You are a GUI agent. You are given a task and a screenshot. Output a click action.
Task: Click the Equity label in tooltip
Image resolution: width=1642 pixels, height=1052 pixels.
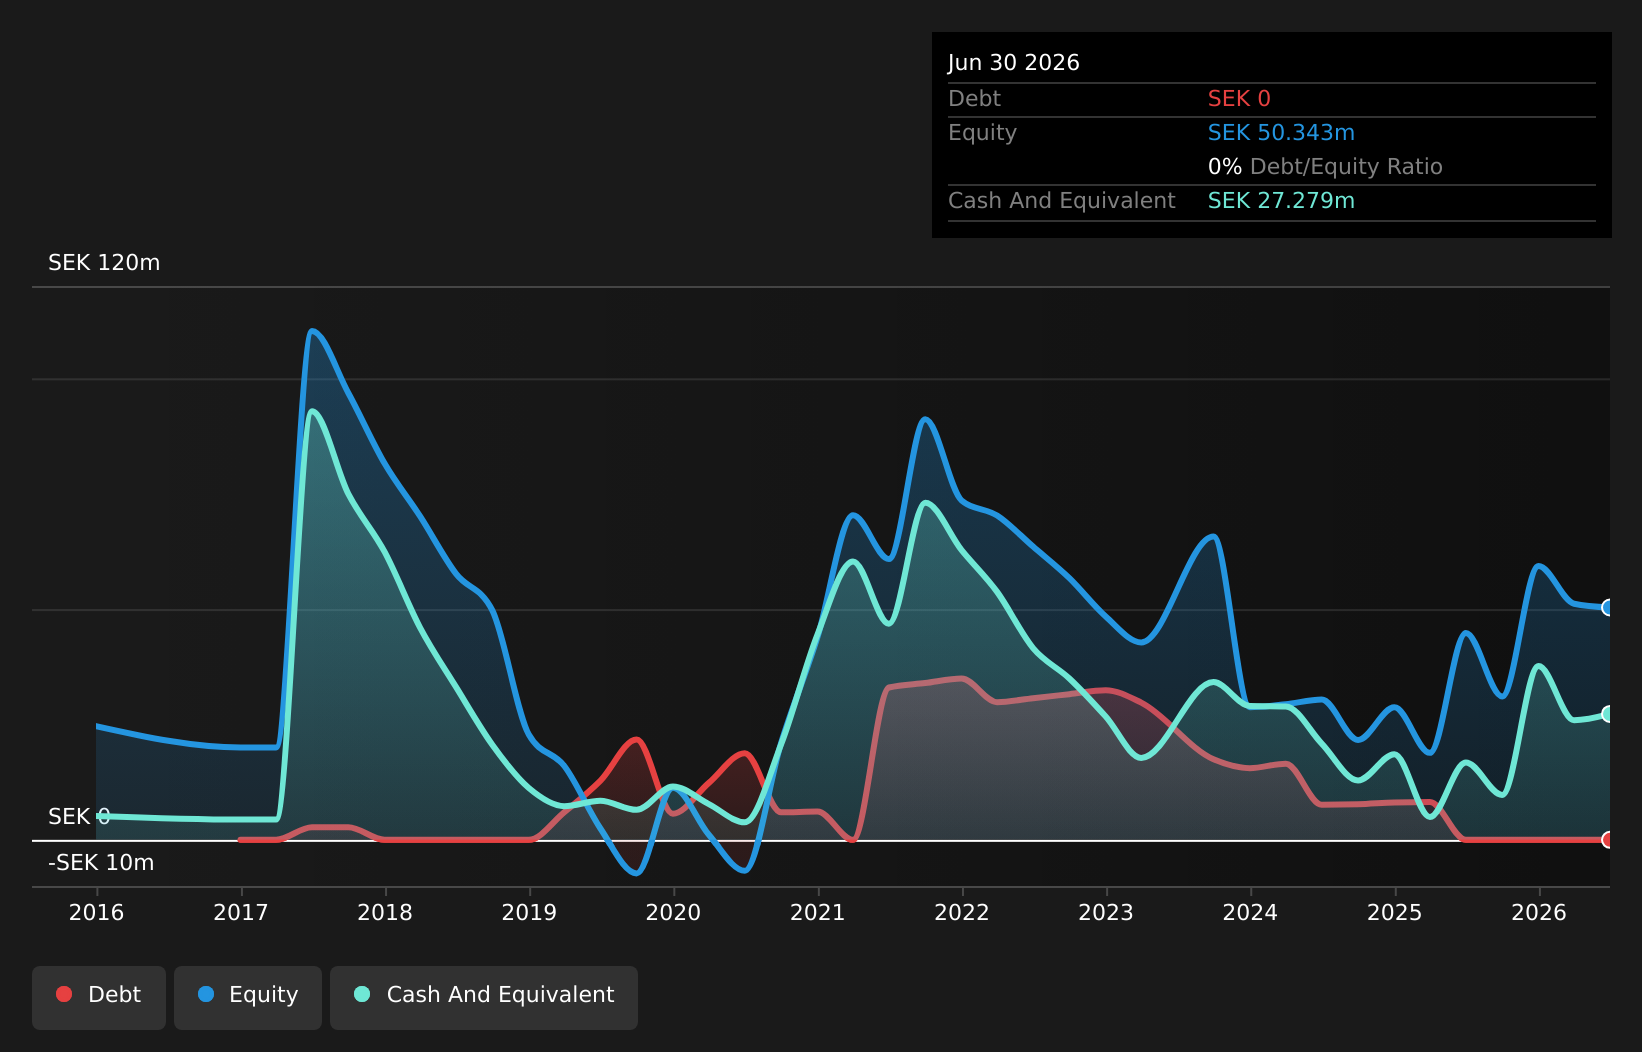coord(982,133)
